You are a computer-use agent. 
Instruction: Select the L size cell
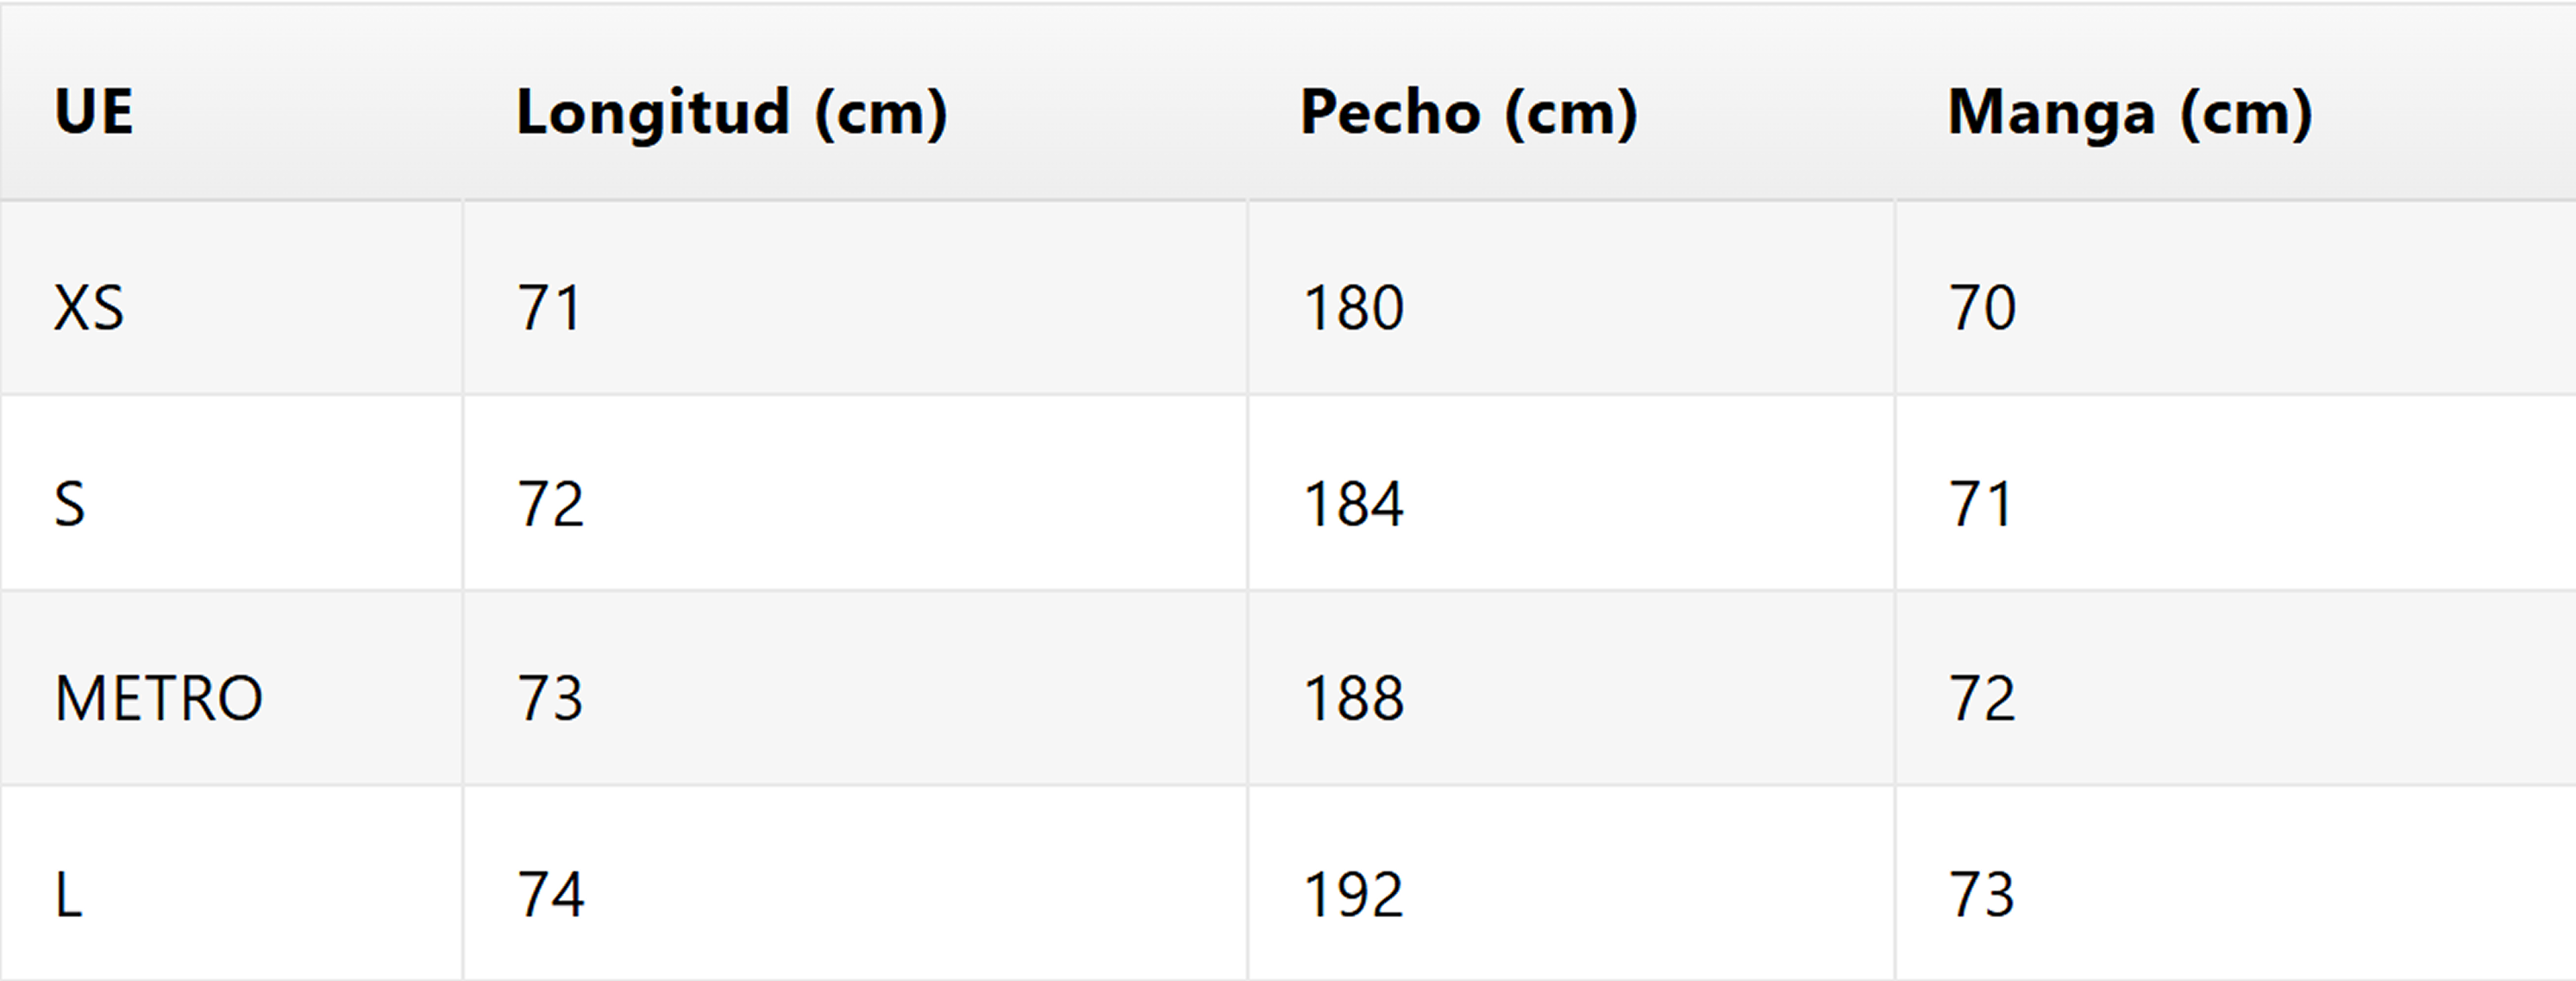click(x=68, y=894)
